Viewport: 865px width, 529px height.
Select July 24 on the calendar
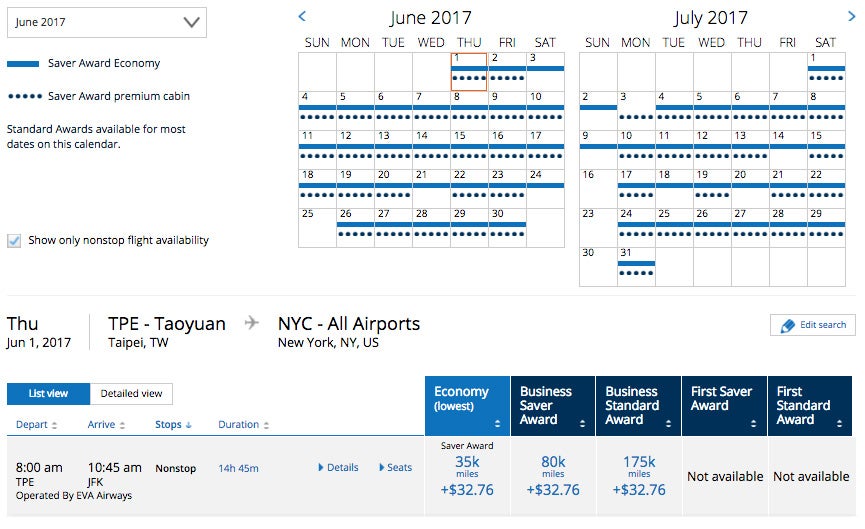pos(636,227)
